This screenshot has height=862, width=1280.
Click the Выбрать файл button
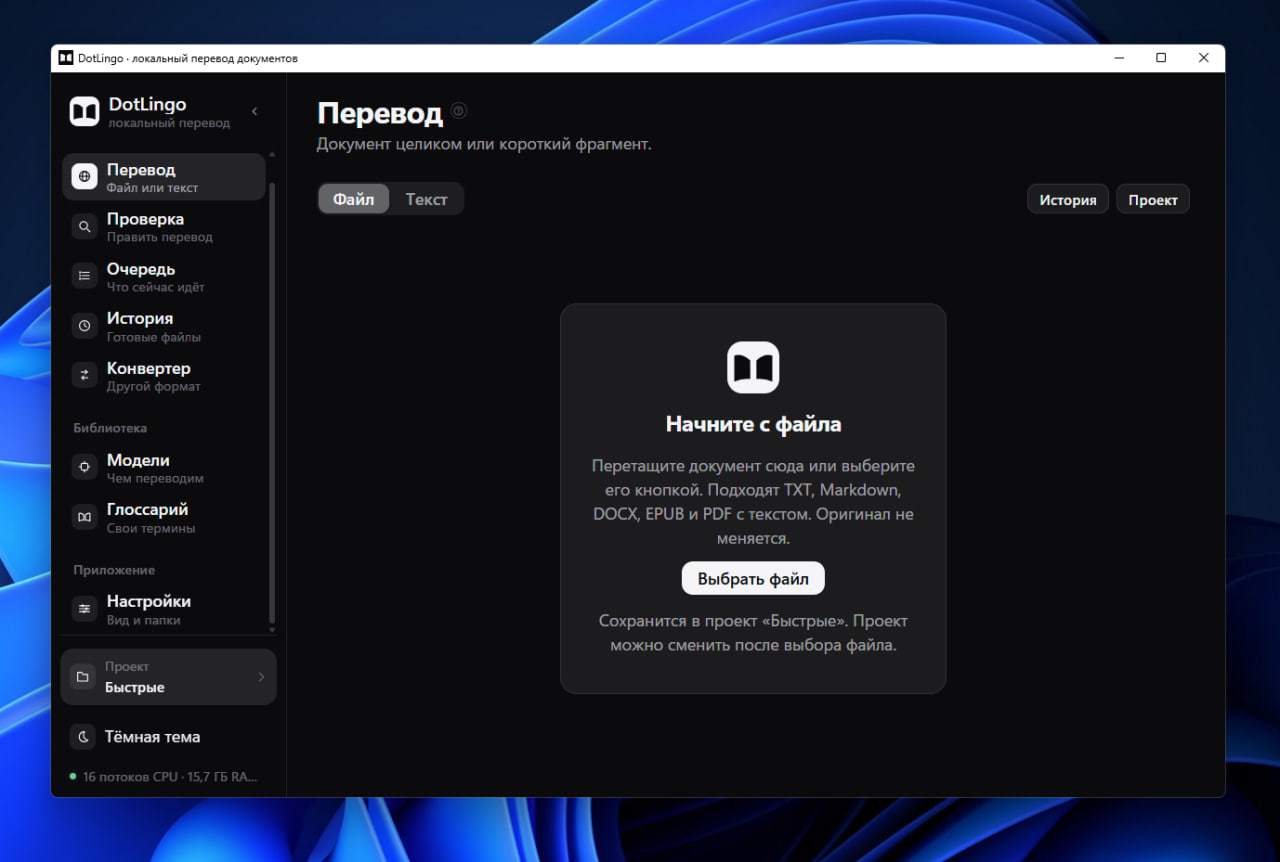point(753,578)
